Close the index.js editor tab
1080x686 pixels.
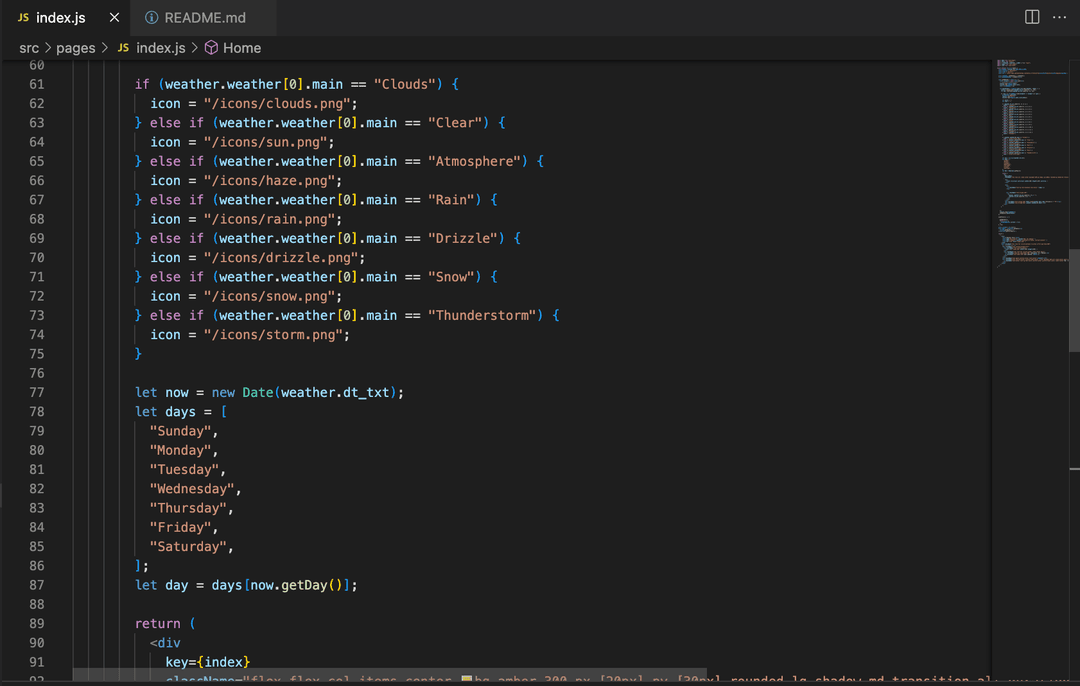click(x=114, y=18)
